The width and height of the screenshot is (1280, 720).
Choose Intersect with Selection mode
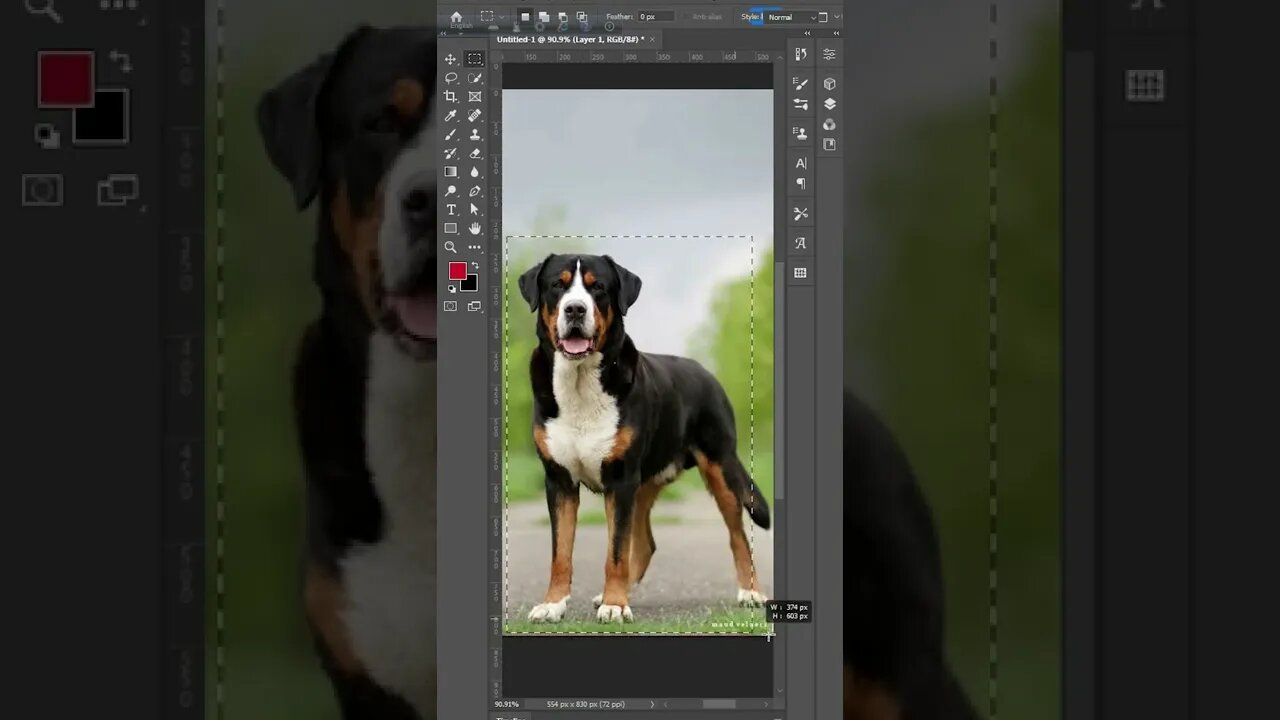[x=582, y=17]
